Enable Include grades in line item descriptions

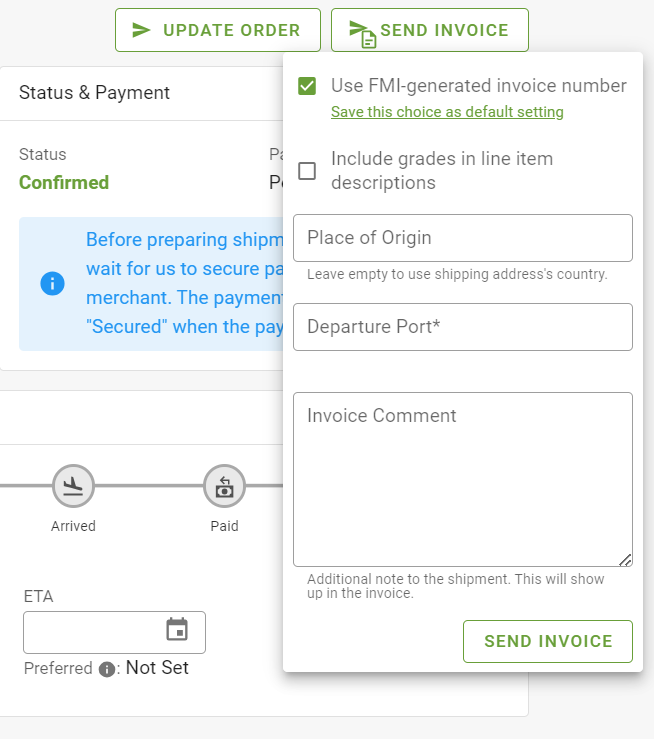click(307, 171)
